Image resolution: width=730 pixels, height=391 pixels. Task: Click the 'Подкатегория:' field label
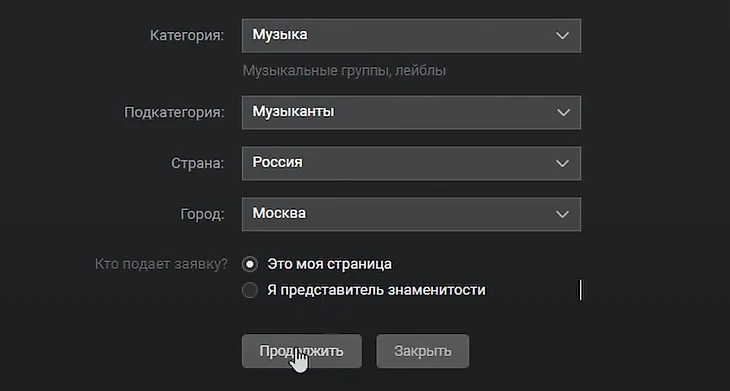pyautogui.click(x=174, y=113)
